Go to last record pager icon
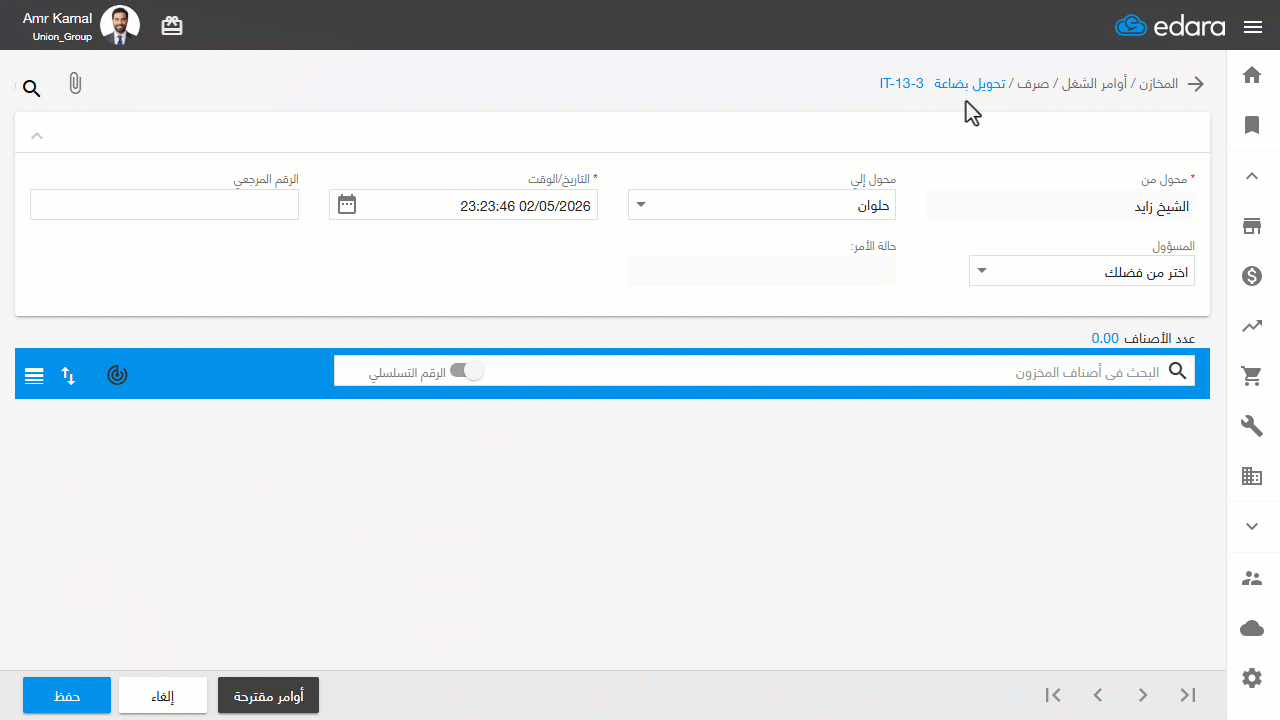This screenshot has height=720, width=1280. [1188, 695]
